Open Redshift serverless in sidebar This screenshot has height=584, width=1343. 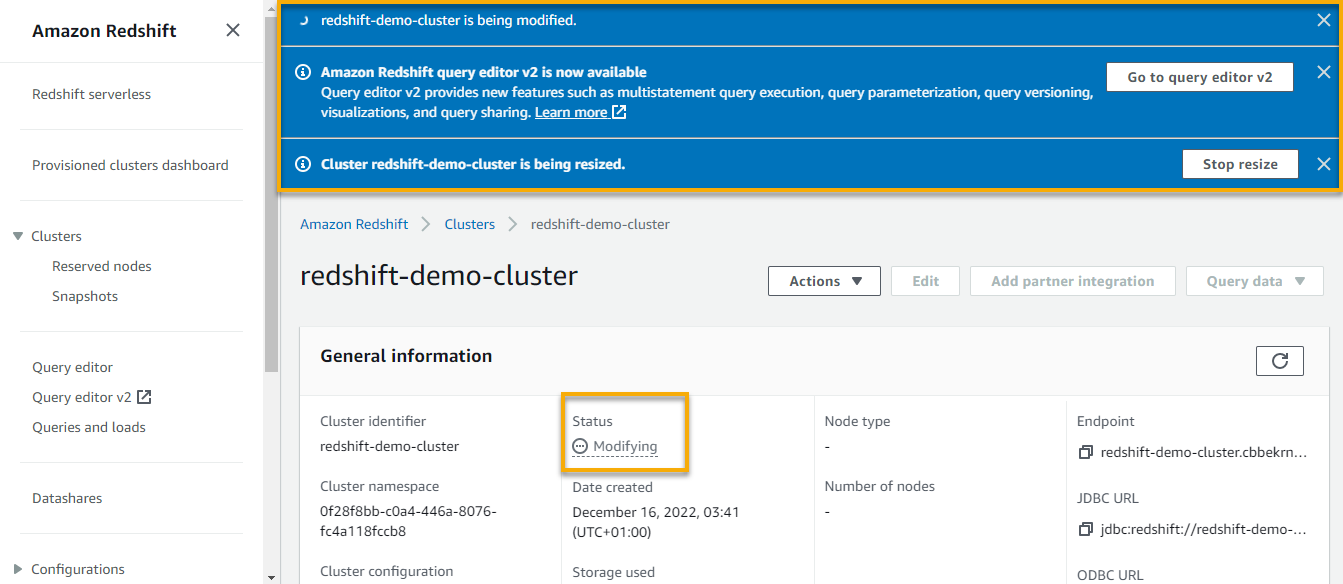[x=91, y=94]
